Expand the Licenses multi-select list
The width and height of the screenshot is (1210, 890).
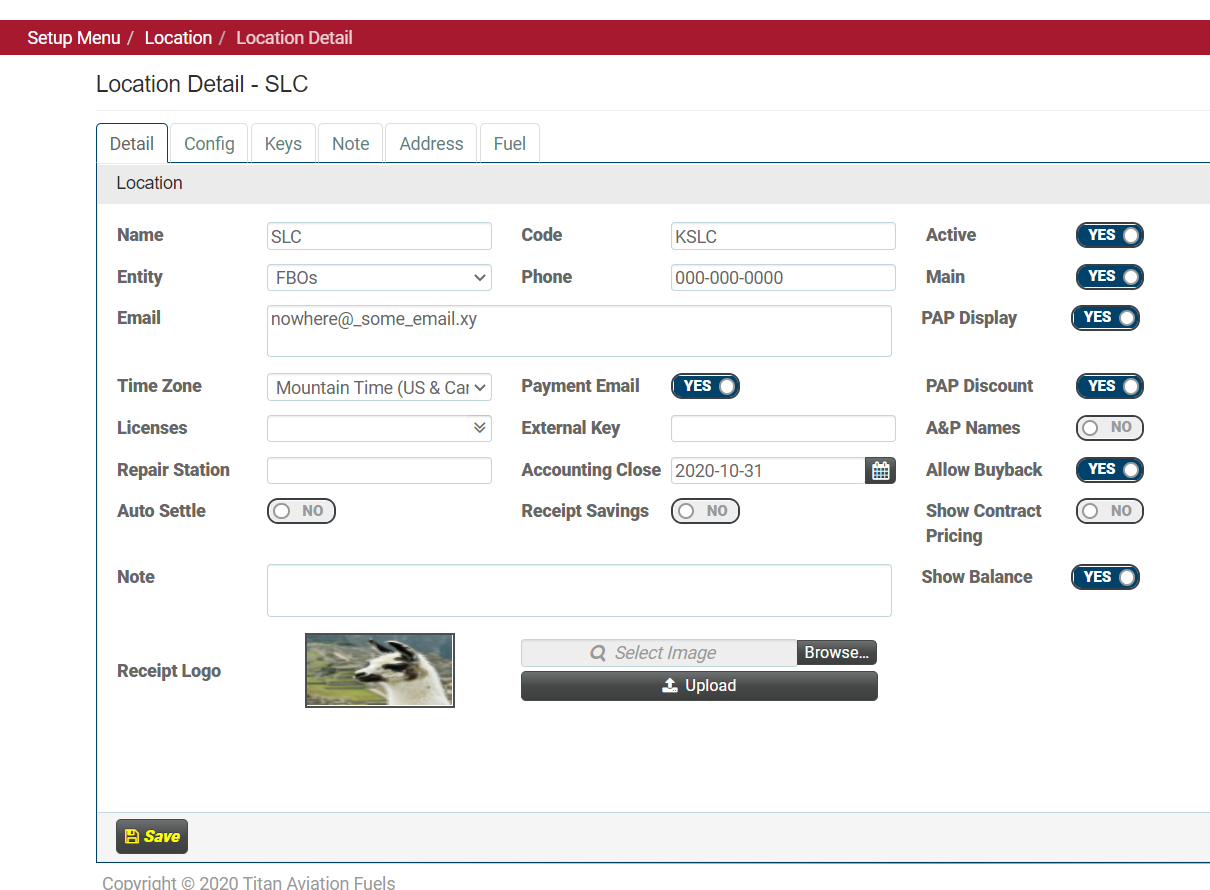379,428
